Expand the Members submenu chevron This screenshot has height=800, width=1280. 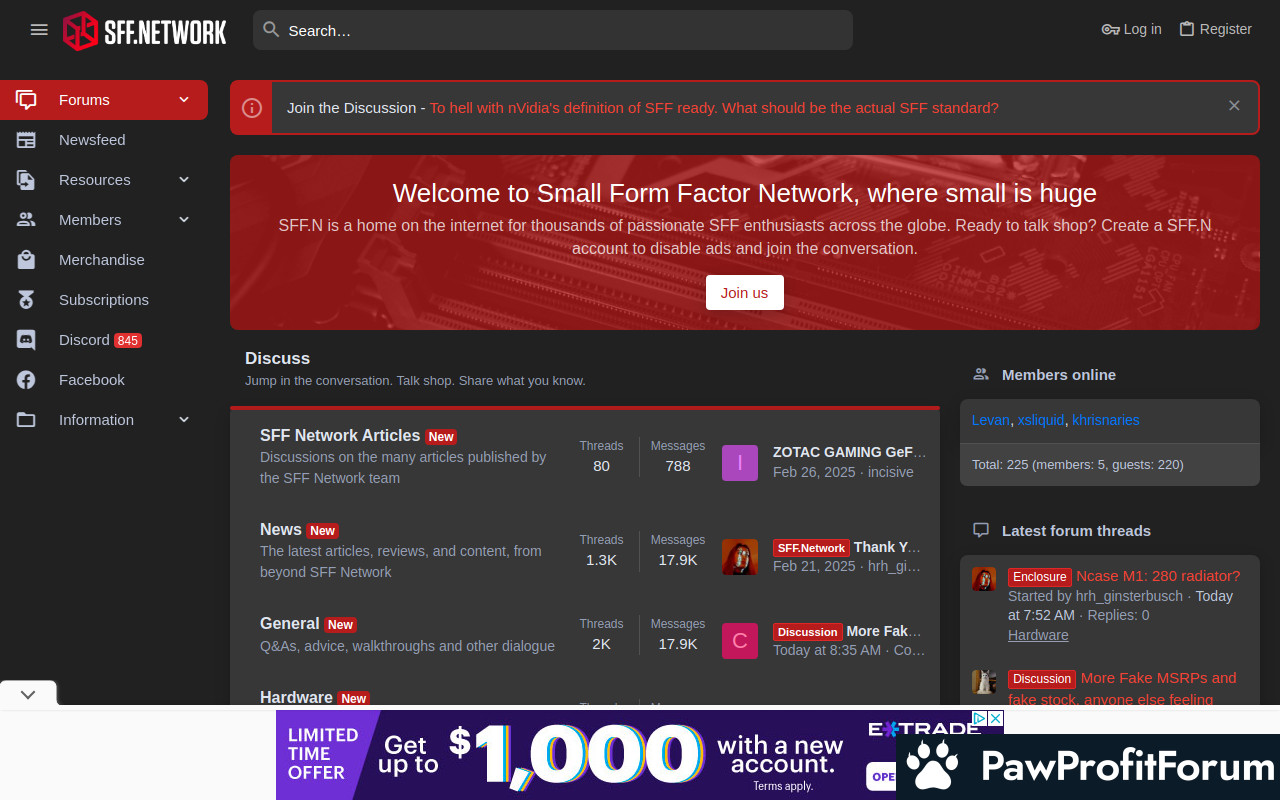184,220
